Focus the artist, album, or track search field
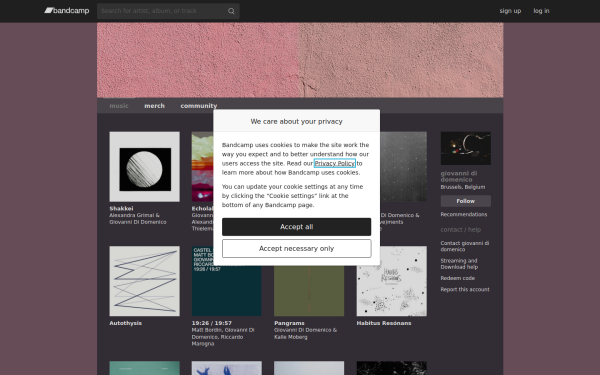The height and width of the screenshot is (375, 600). (168, 11)
